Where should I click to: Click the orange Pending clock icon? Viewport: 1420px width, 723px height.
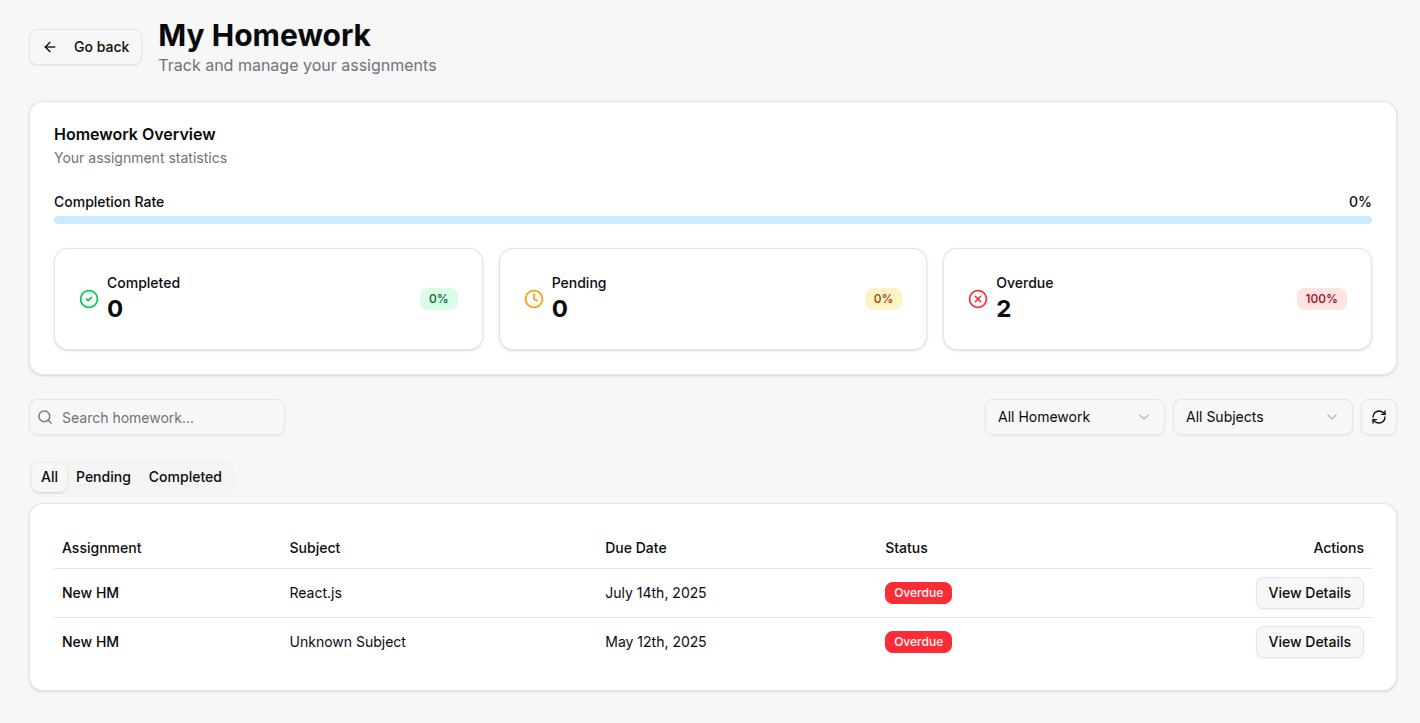(x=534, y=299)
